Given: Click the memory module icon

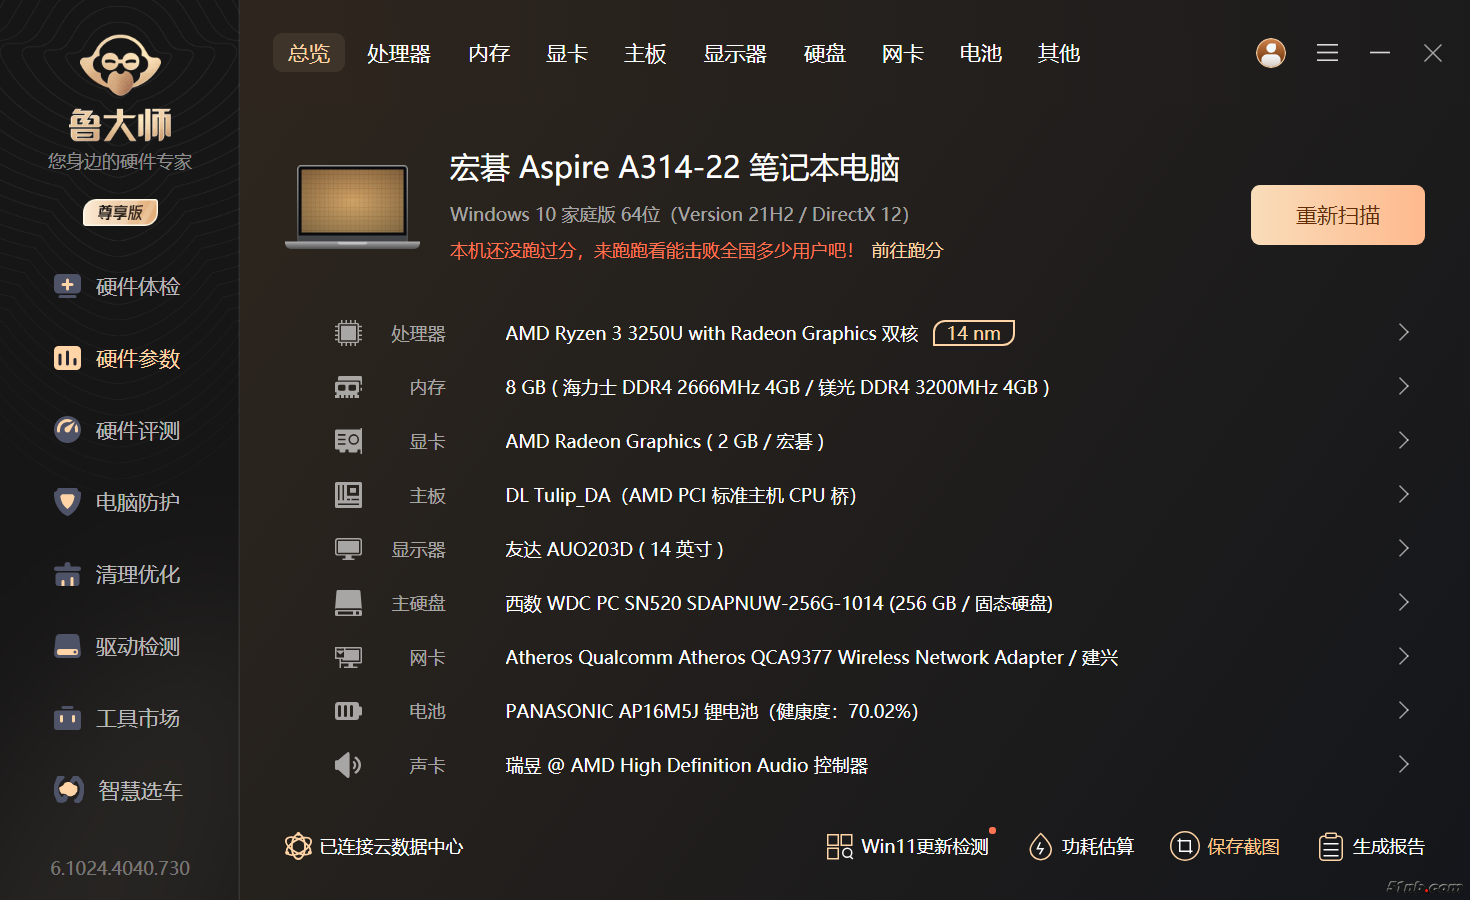Looking at the screenshot, I should [348, 387].
